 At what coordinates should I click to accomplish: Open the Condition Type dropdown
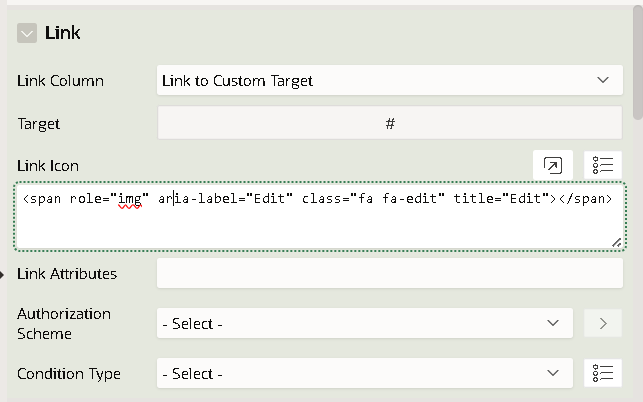(x=365, y=373)
